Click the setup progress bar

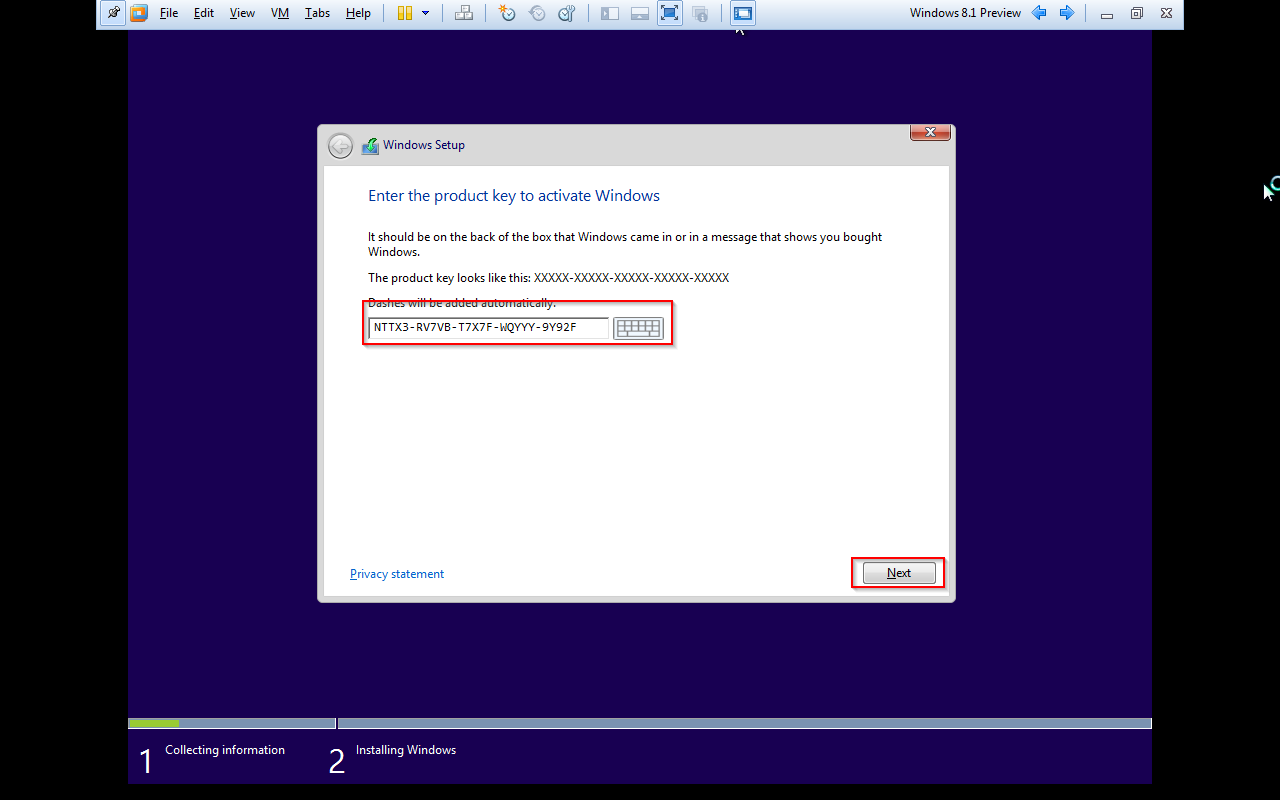640,723
